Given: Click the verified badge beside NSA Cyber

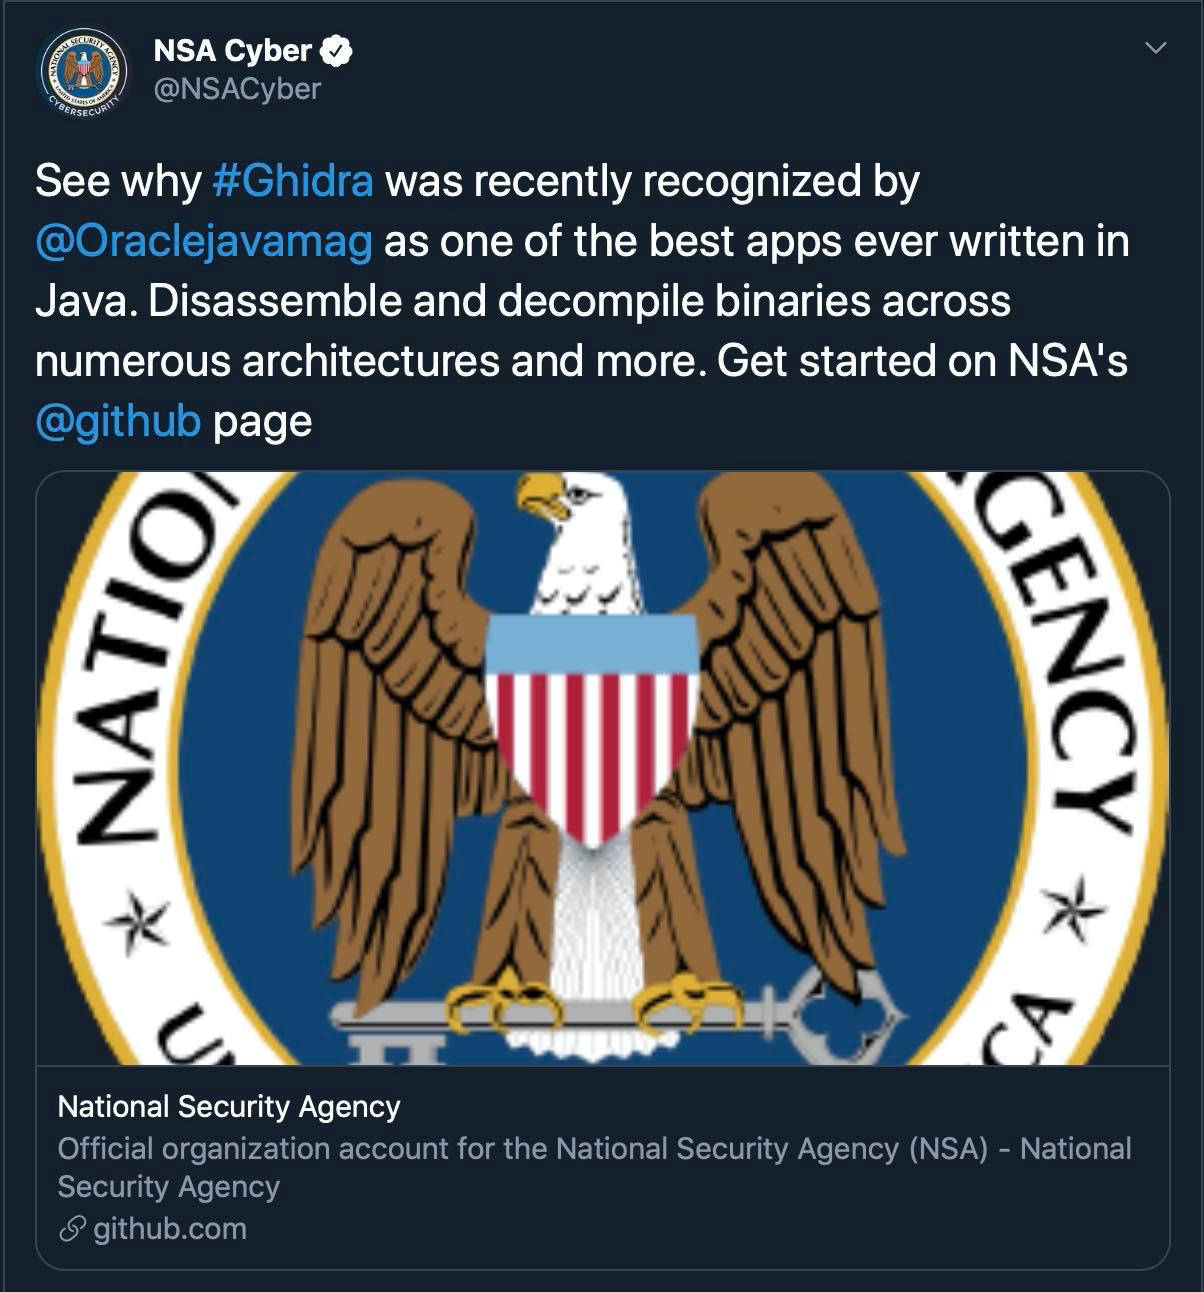Looking at the screenshot, I should click(336, 50).
